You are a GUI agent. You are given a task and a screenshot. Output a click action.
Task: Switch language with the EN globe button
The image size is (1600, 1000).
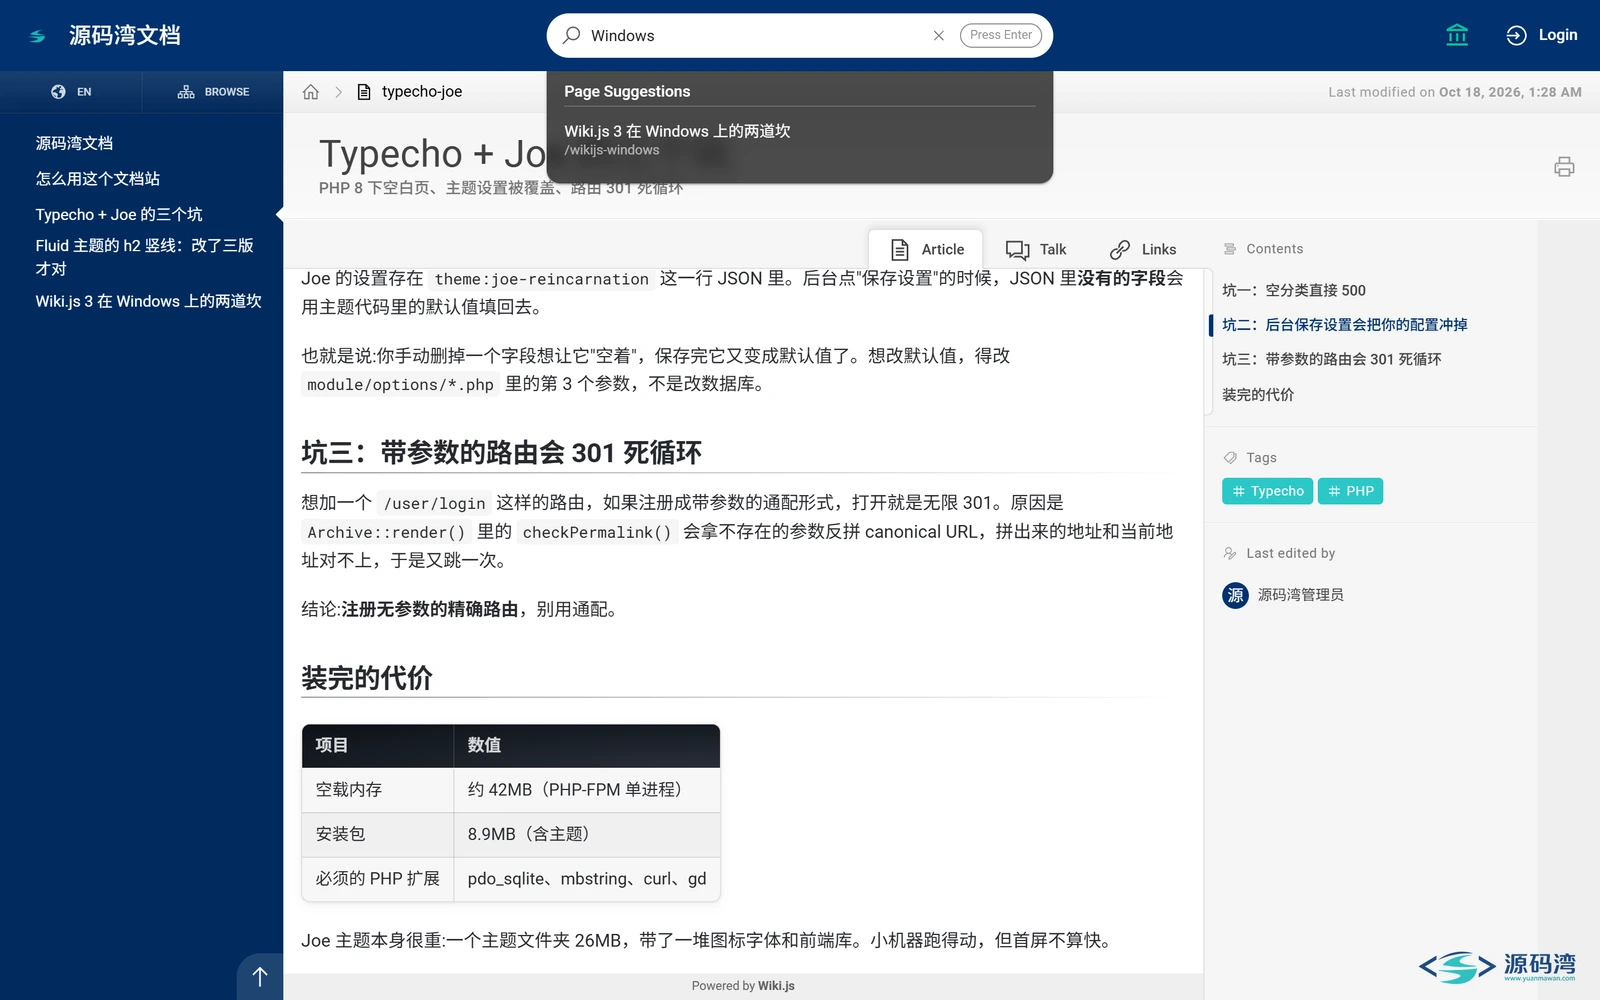tap(71, 92)
